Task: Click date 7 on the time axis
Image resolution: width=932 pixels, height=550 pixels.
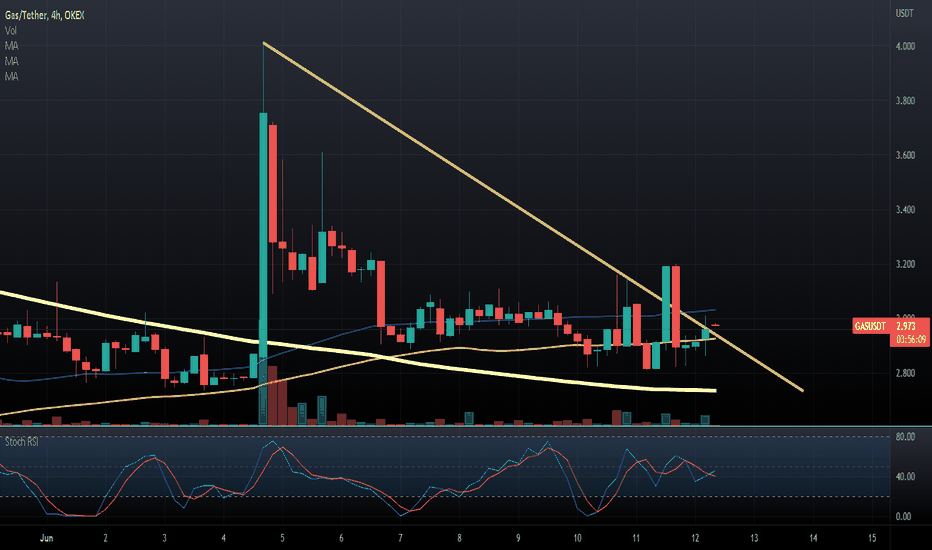Action: point(400,538)
